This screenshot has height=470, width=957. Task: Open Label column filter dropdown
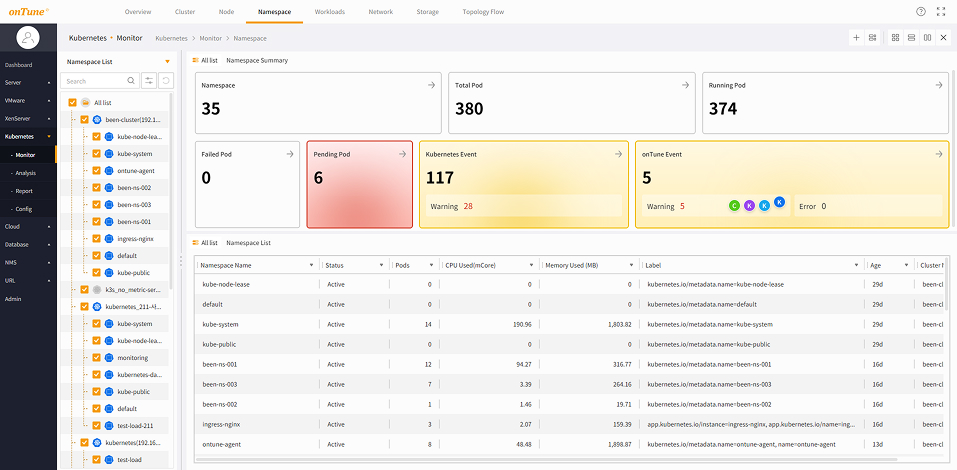(858, 266)
